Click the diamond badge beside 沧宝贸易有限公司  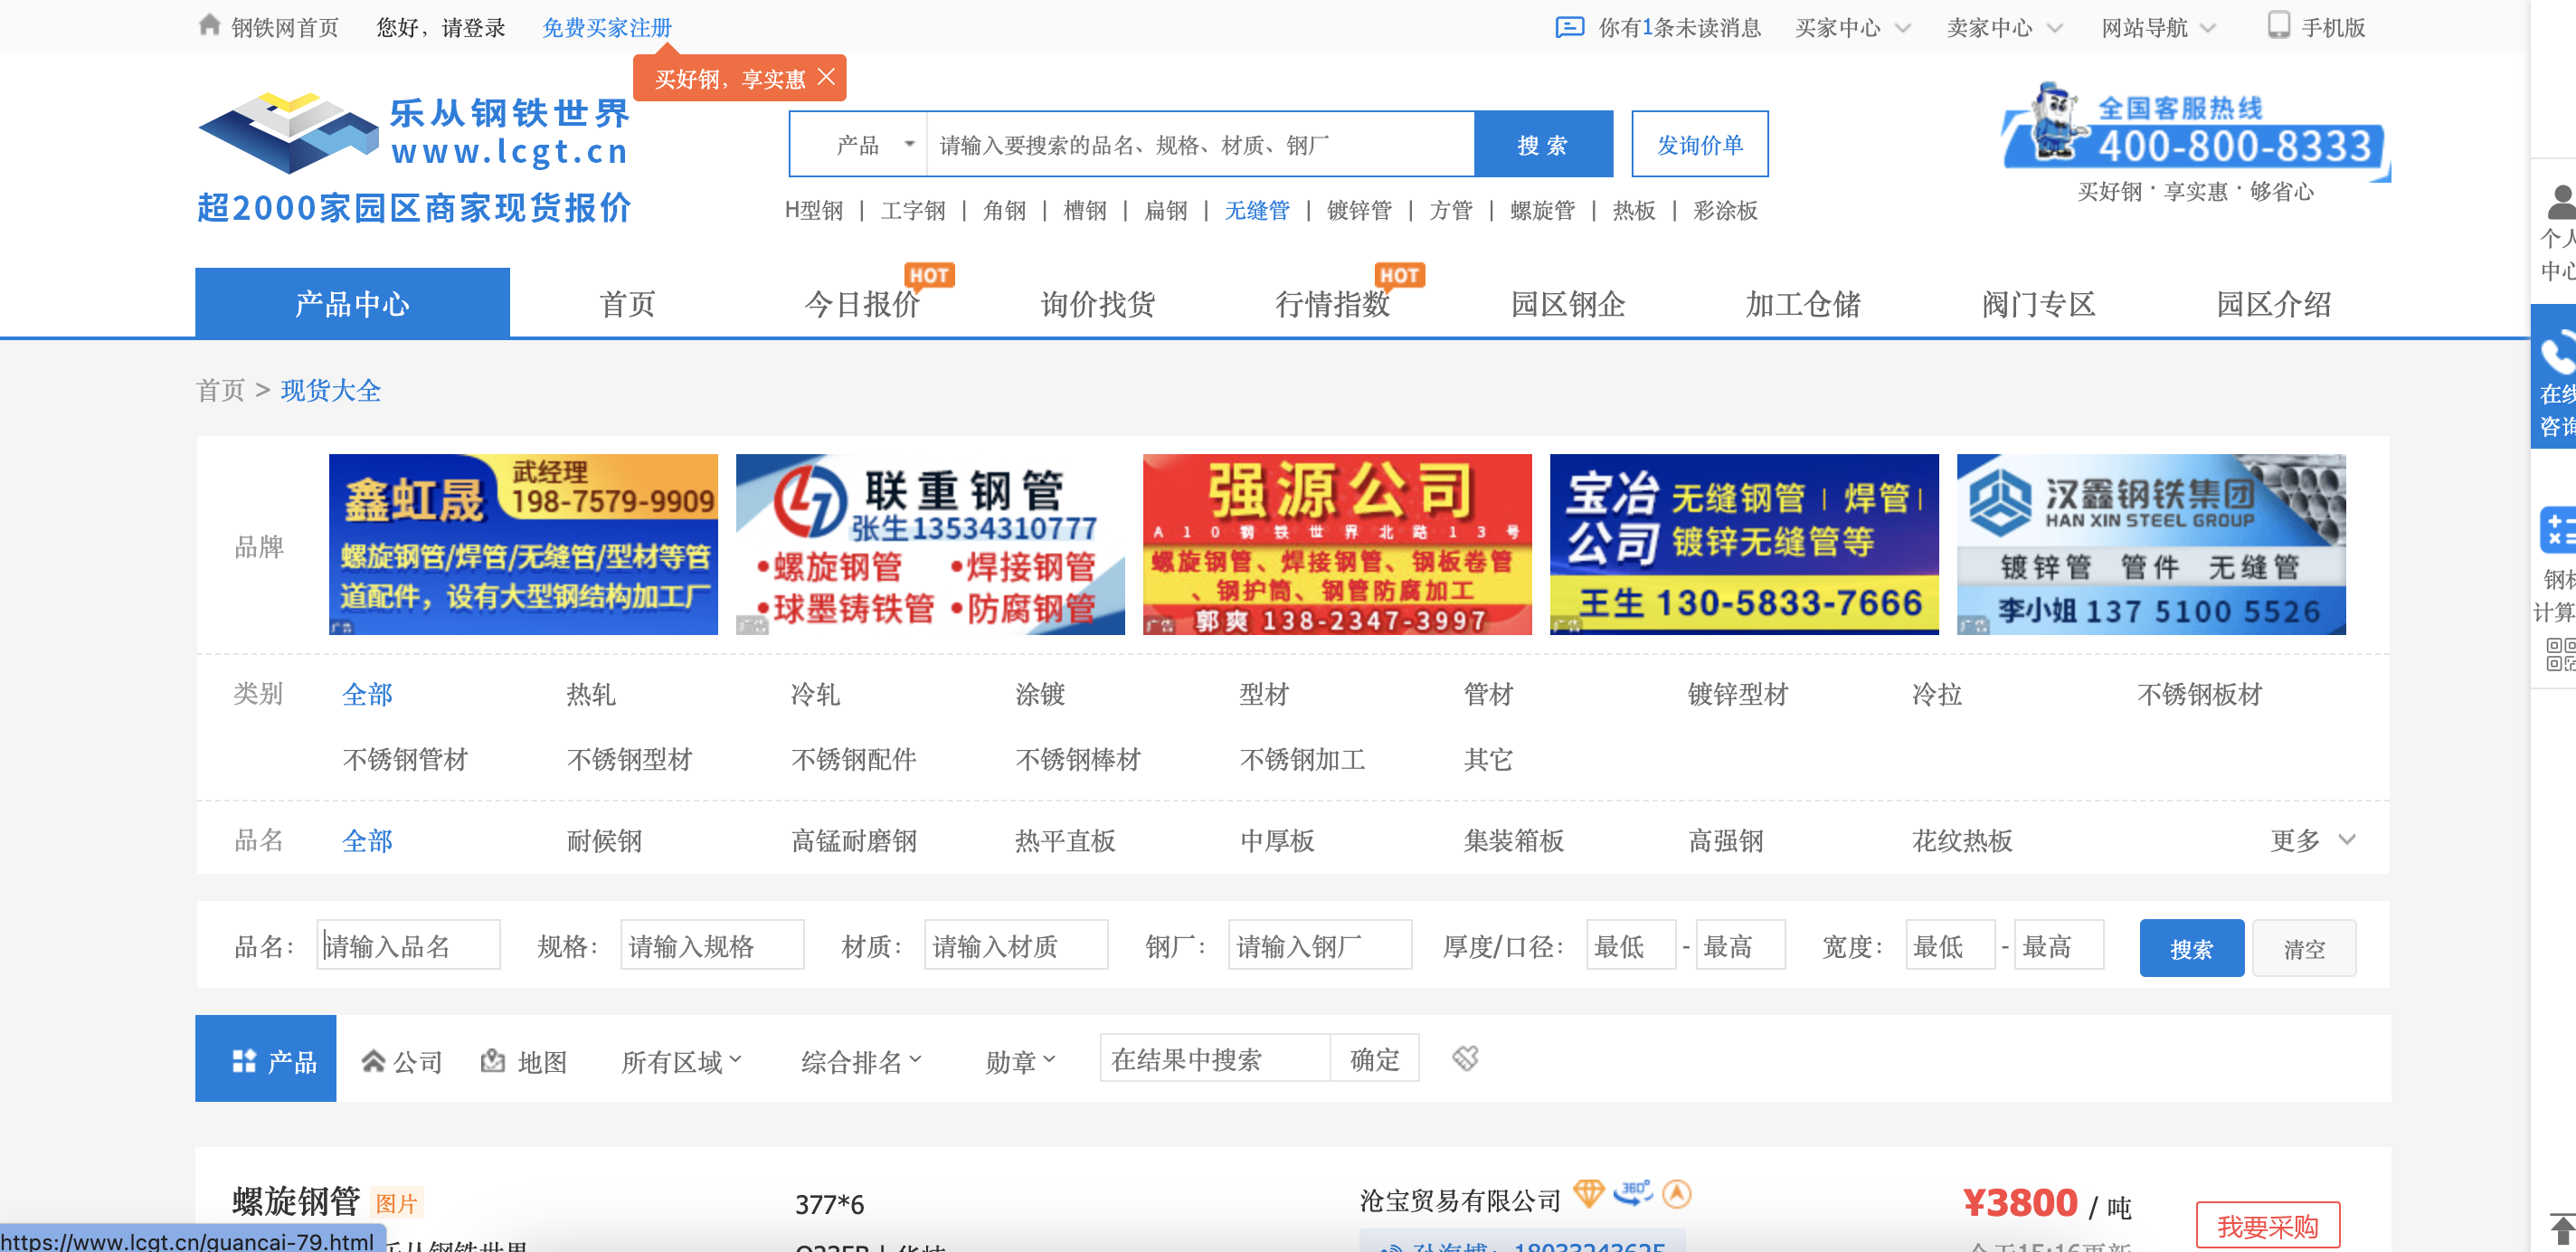[x=1588, y=1193]
